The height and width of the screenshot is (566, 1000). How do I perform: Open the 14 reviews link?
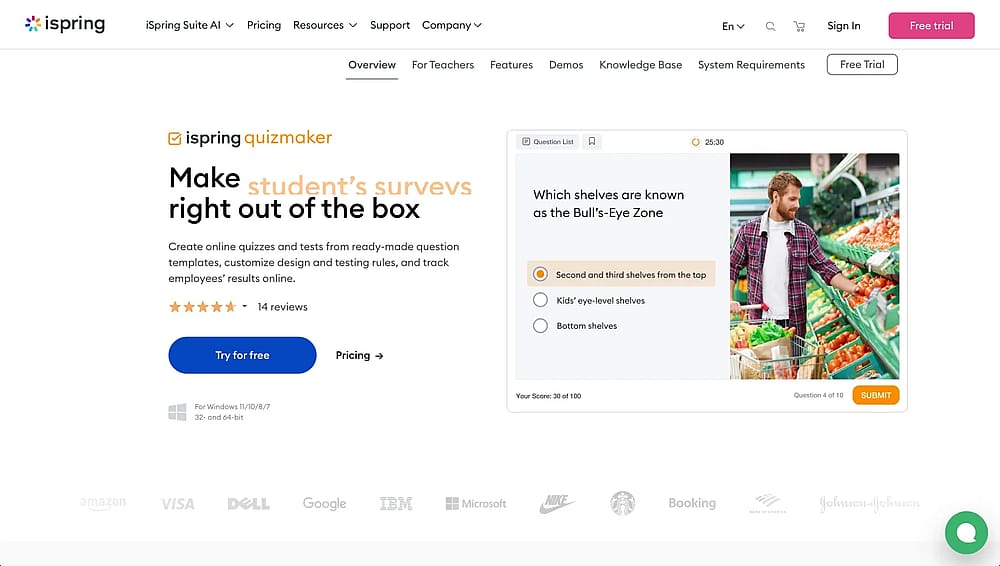pos(283,307)
